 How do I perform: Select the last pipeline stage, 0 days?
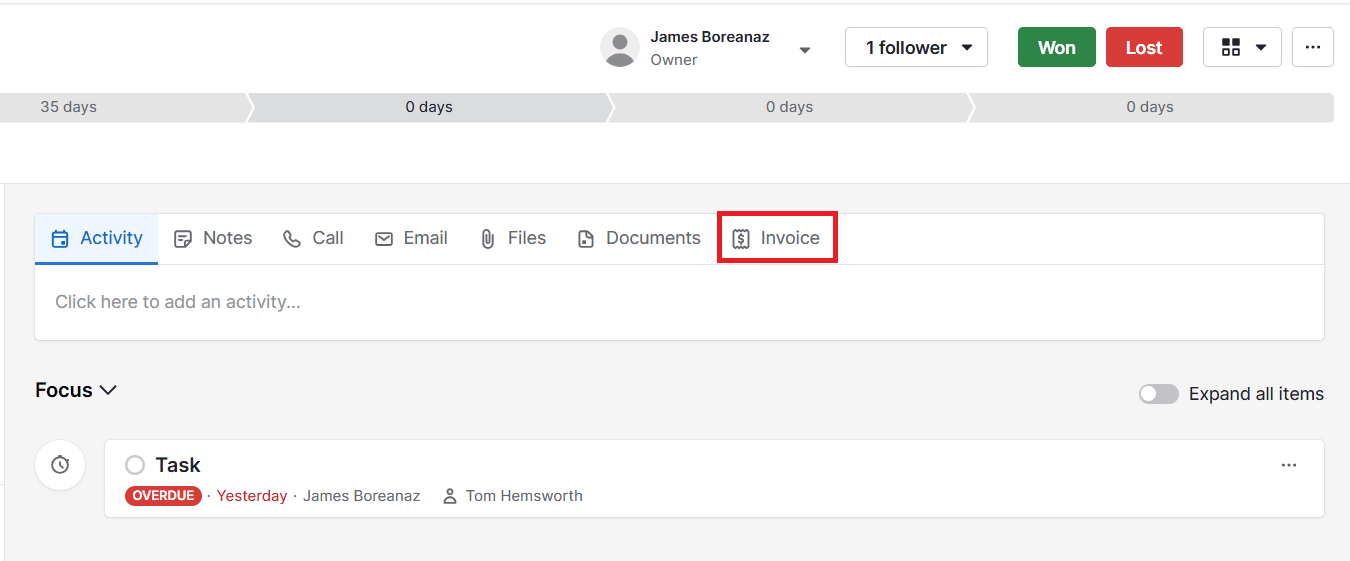[1150, 107]
